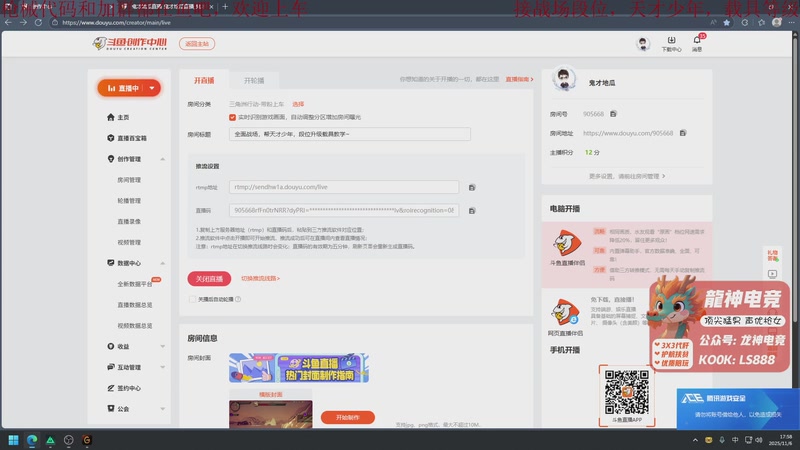Expand the 互动管理 section
The width and height of the screenshot is (800, 450).
click(x=162, y=367)
